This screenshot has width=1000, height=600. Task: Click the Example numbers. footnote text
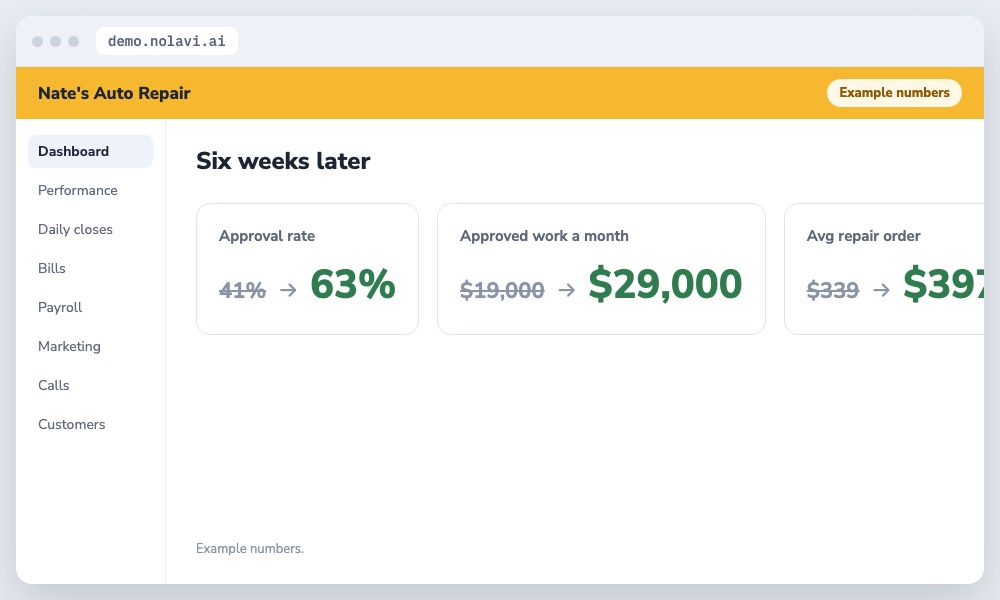pos(249,548)
